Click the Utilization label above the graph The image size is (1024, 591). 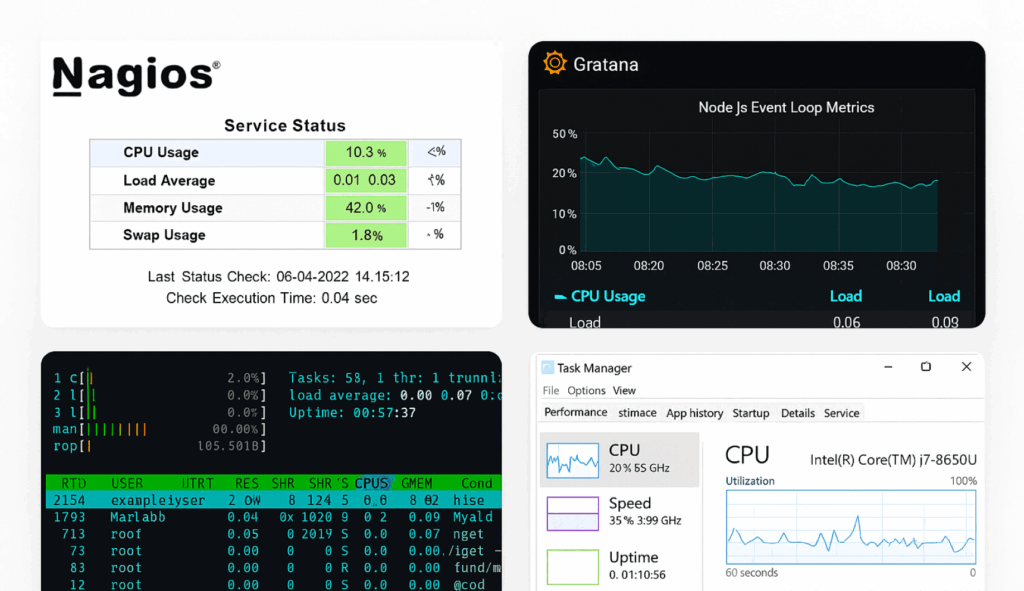coord(750,481)
